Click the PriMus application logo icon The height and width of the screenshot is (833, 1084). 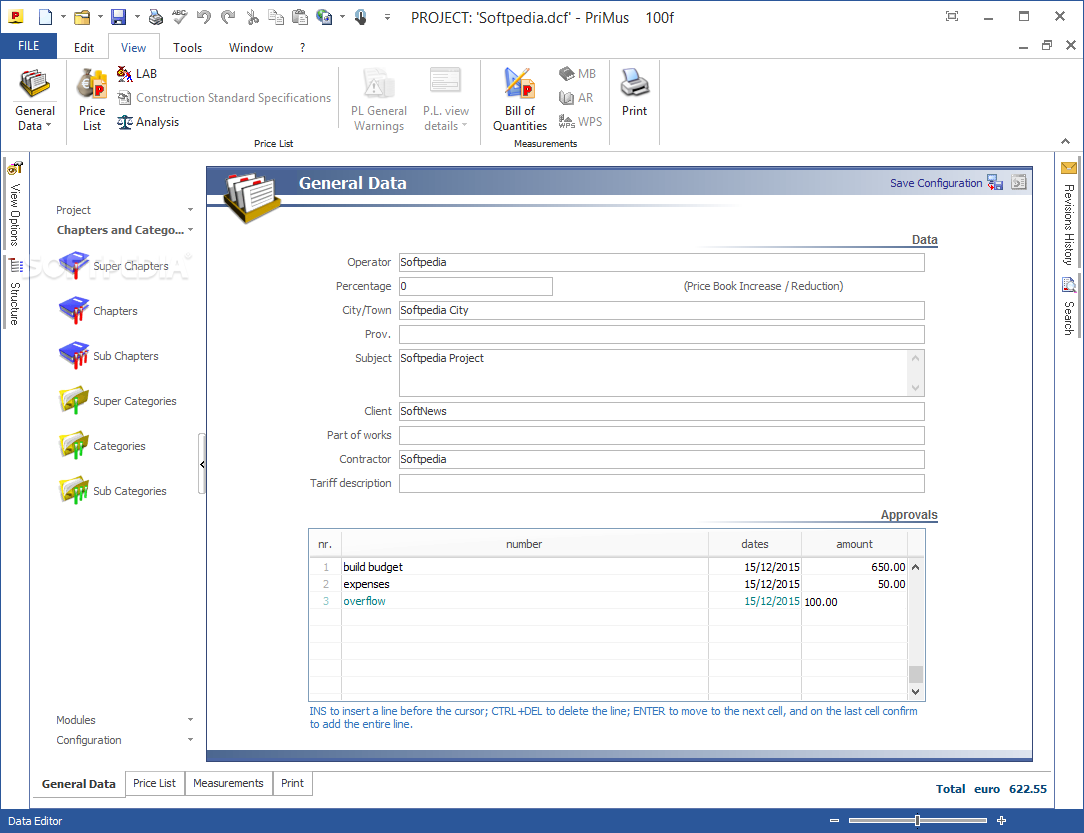tap(16, 17)
